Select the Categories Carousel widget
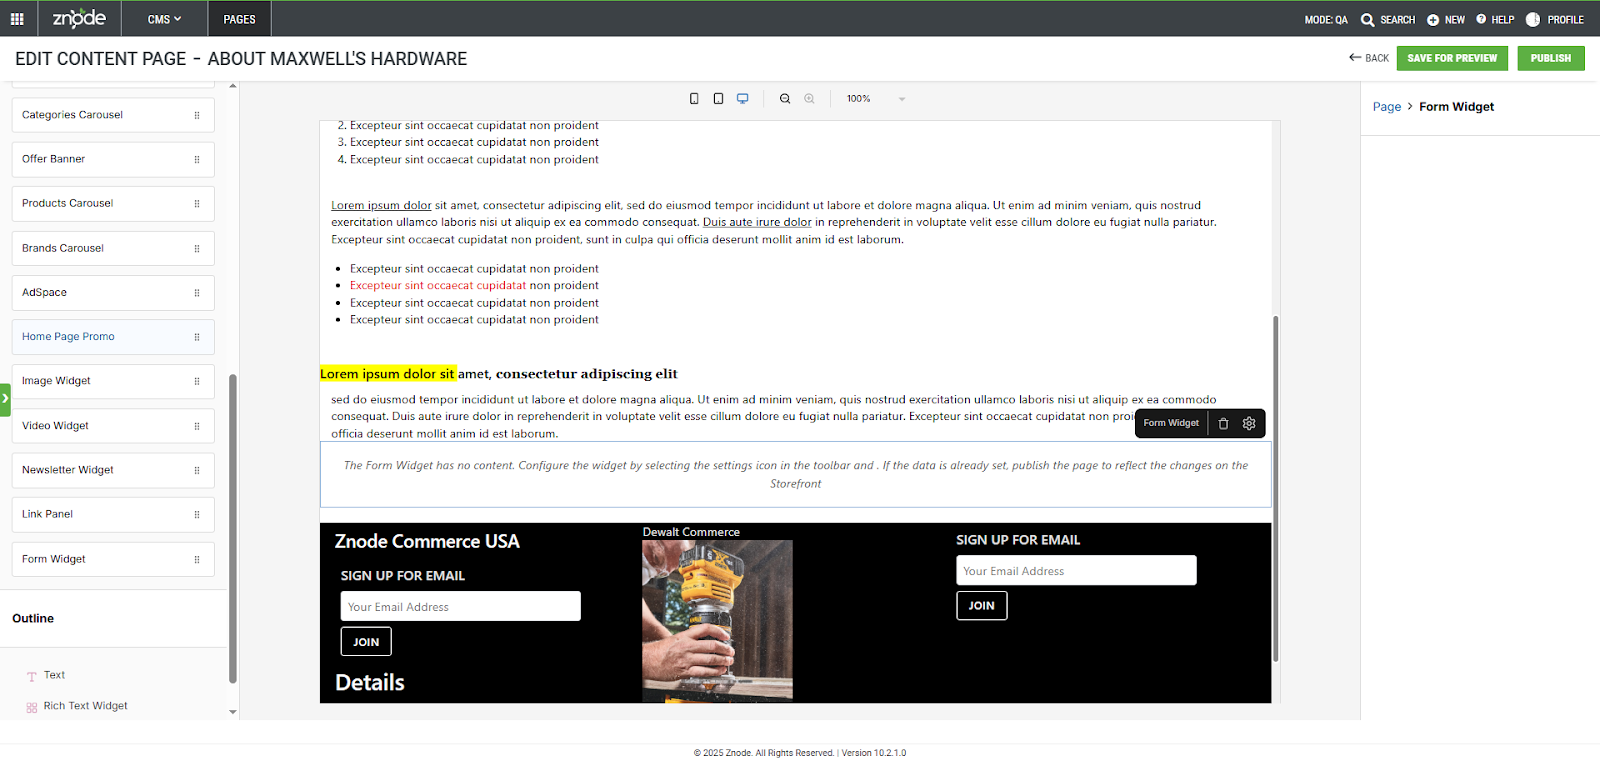This screenshot has width=1600, height=766. tap(113, 115)
